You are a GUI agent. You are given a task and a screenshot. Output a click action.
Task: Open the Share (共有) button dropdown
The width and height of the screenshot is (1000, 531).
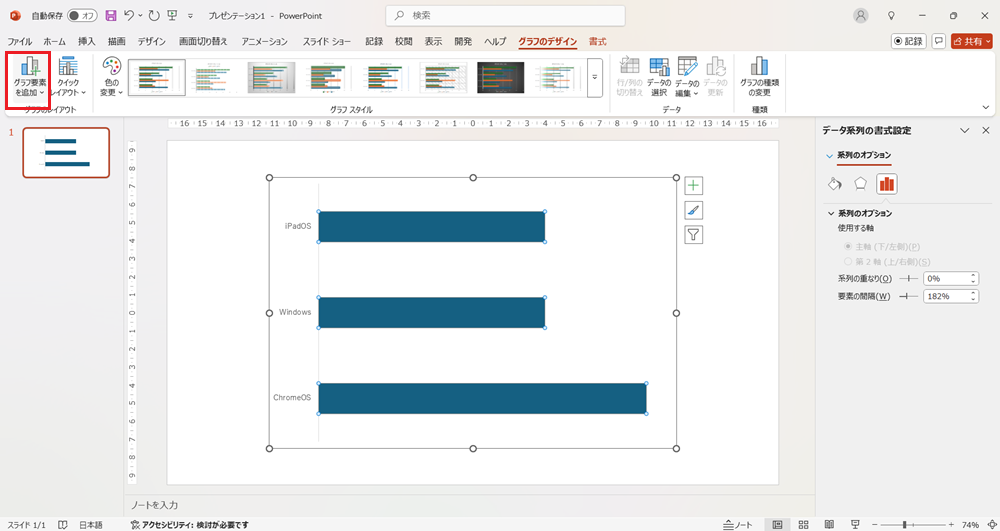click(x=971, y=41)
